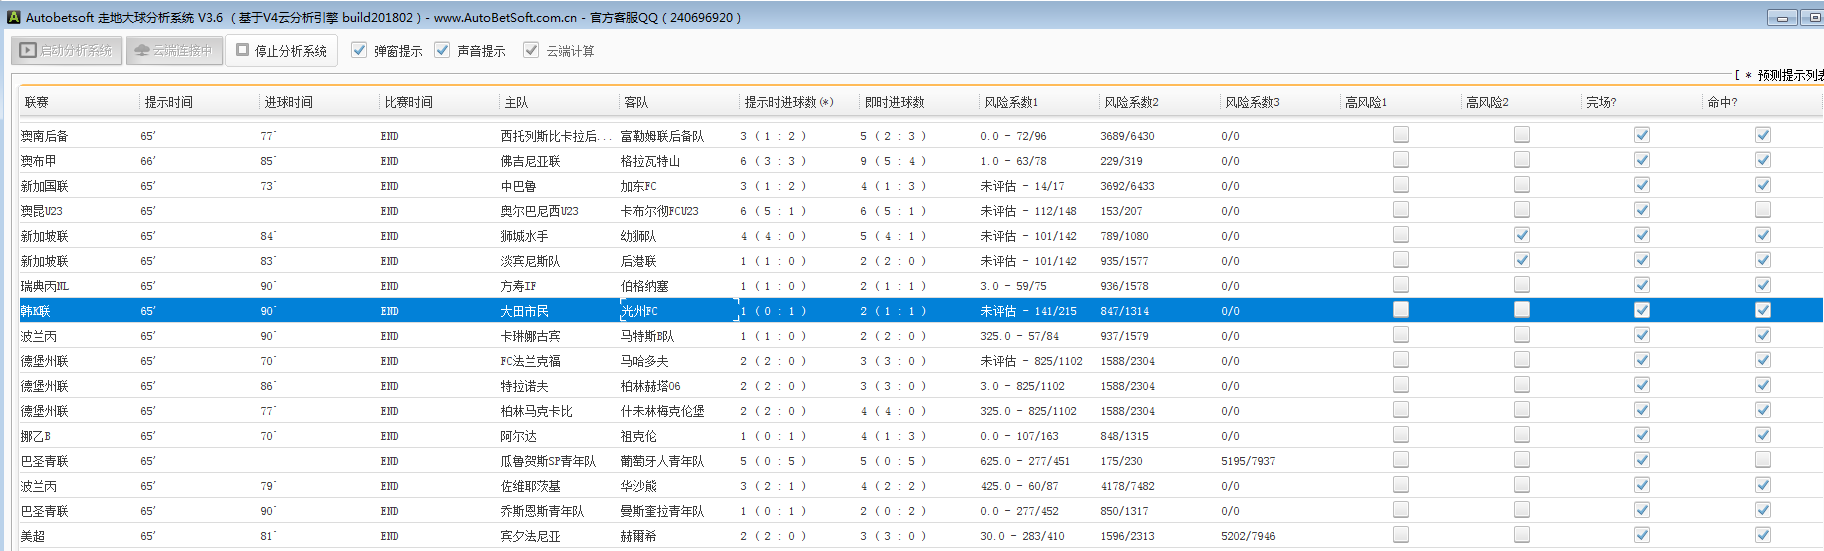Screen dimensions: 1824x551
Task: Click the 光州FC away team cell
Action: pyautogui.click(x=639, y=311)
